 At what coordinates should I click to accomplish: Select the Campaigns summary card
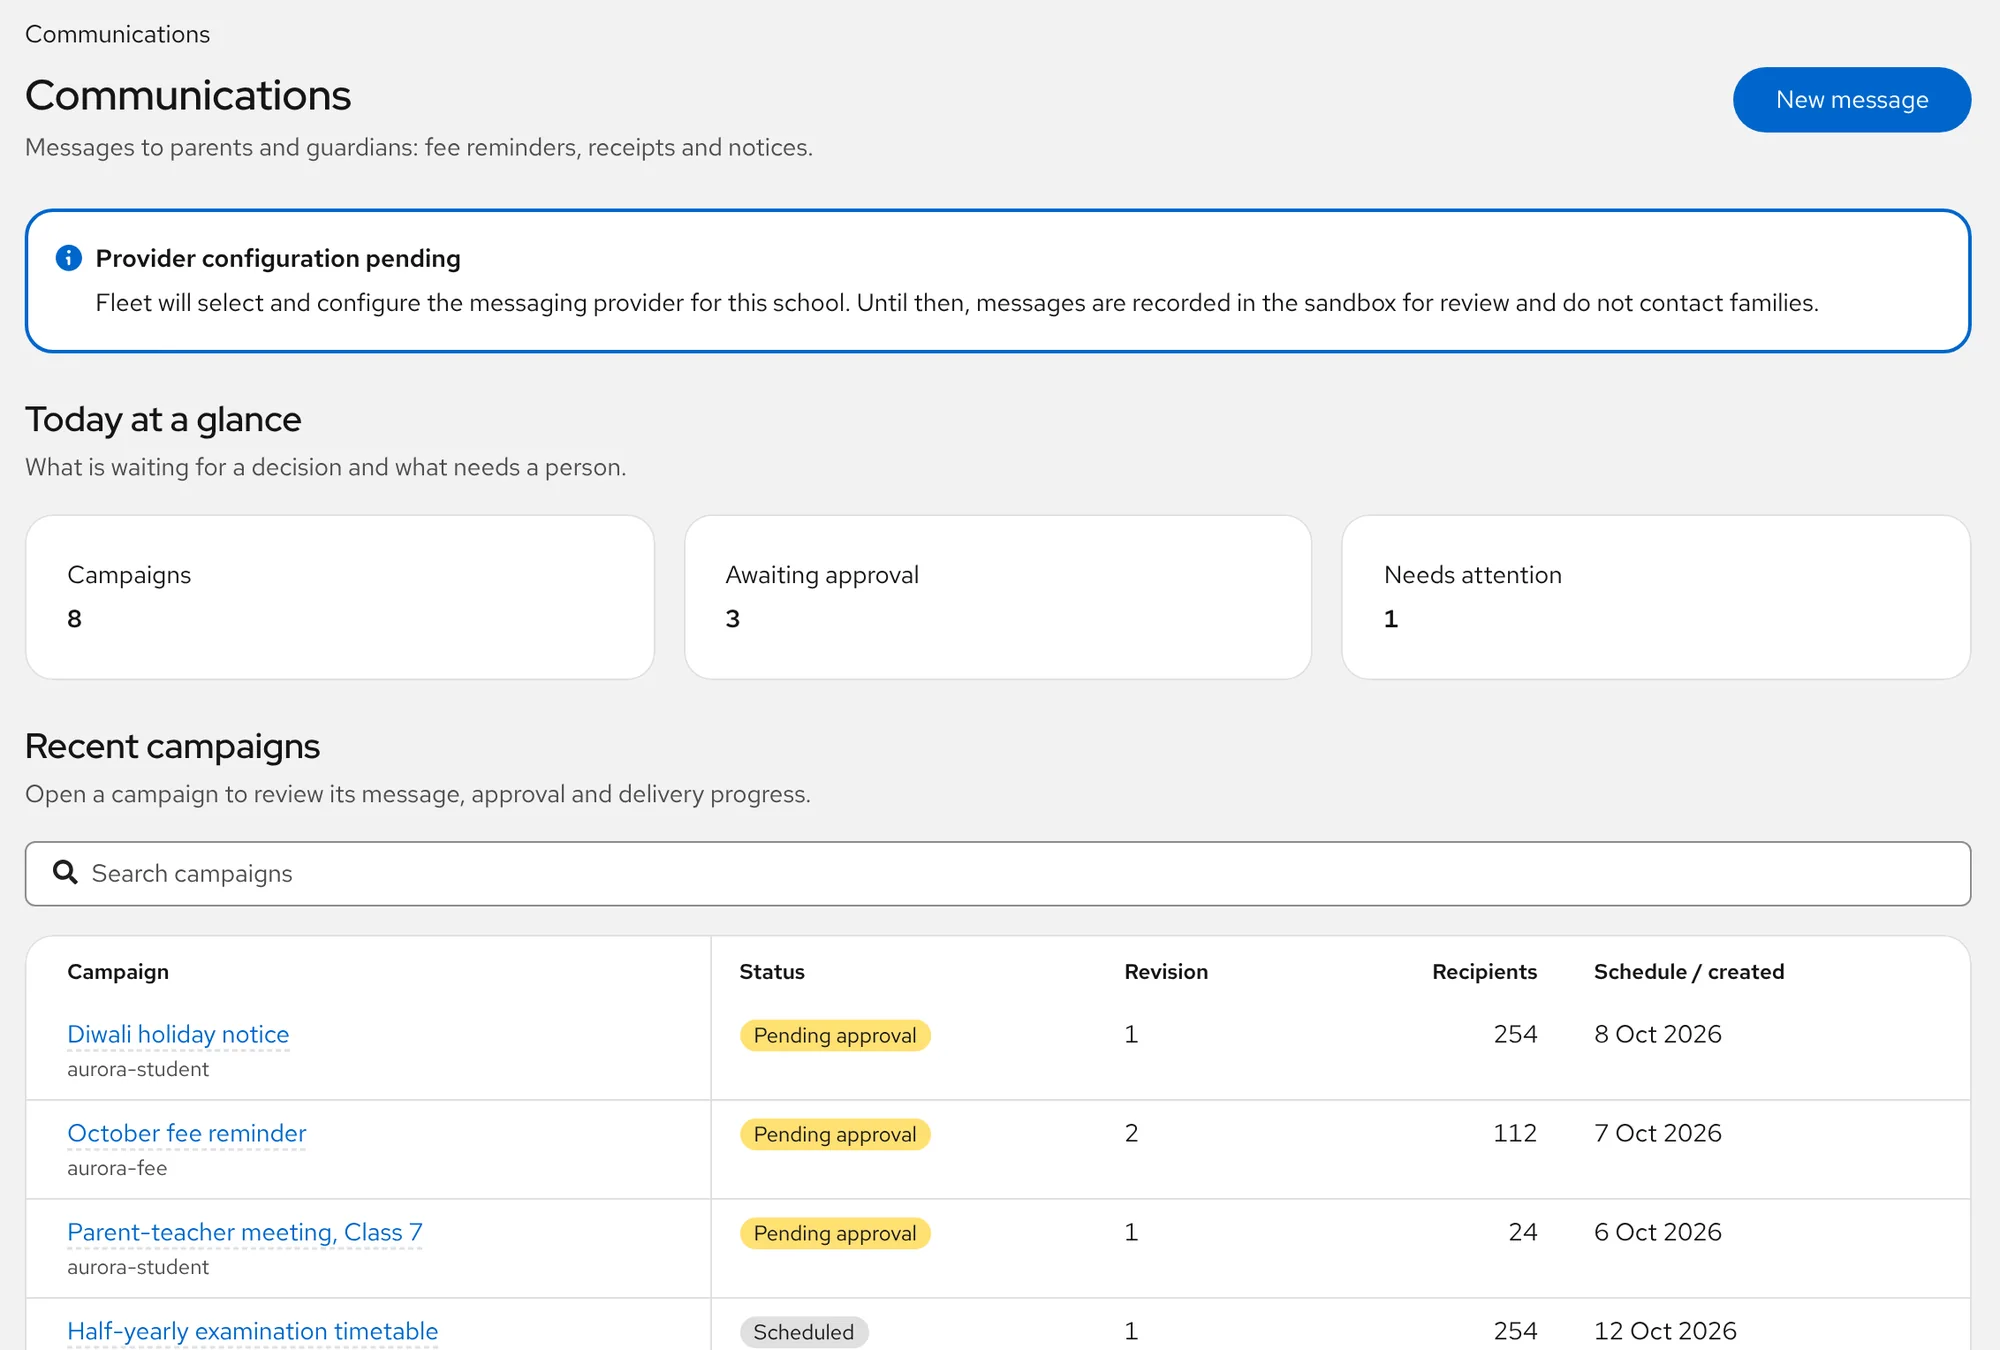pos(340,597)
